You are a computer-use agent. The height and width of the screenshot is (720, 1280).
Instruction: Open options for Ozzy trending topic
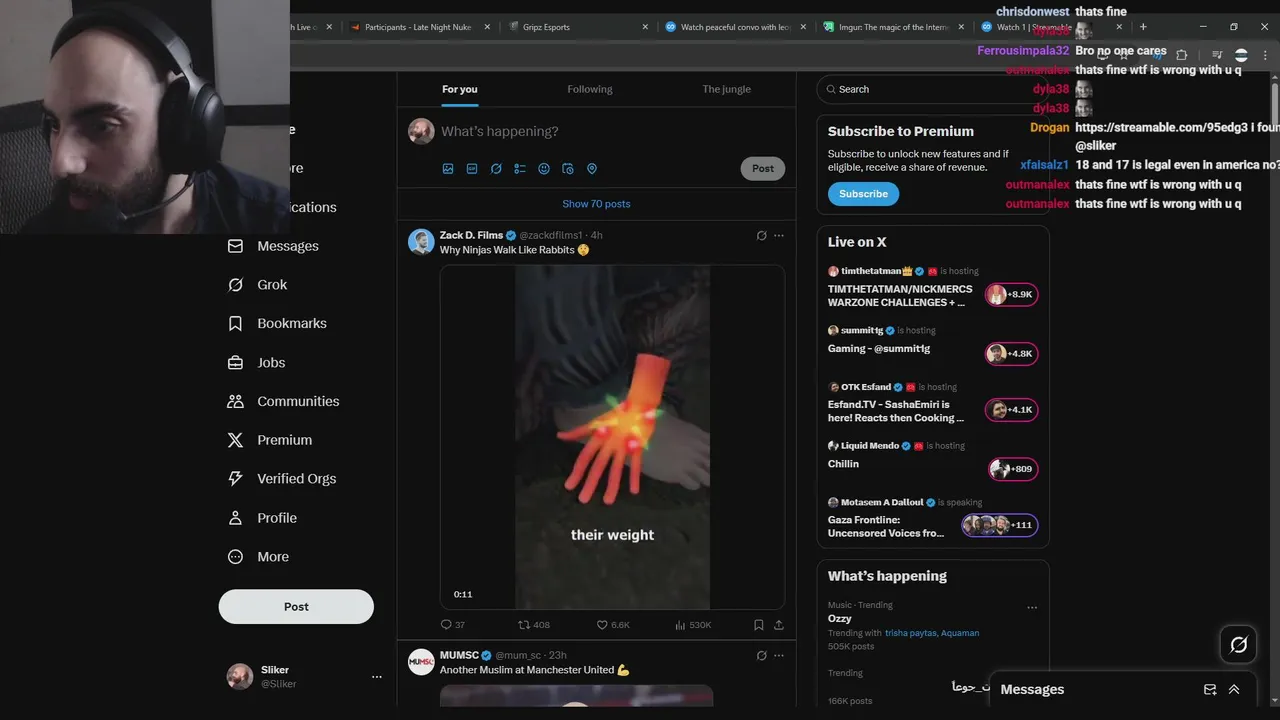point(1032,607)
